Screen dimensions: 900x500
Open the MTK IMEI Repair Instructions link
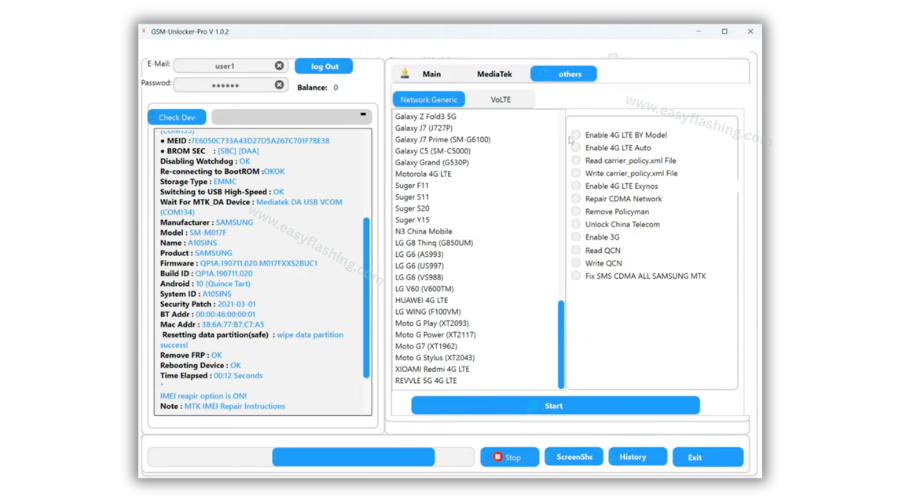(234, 406)
